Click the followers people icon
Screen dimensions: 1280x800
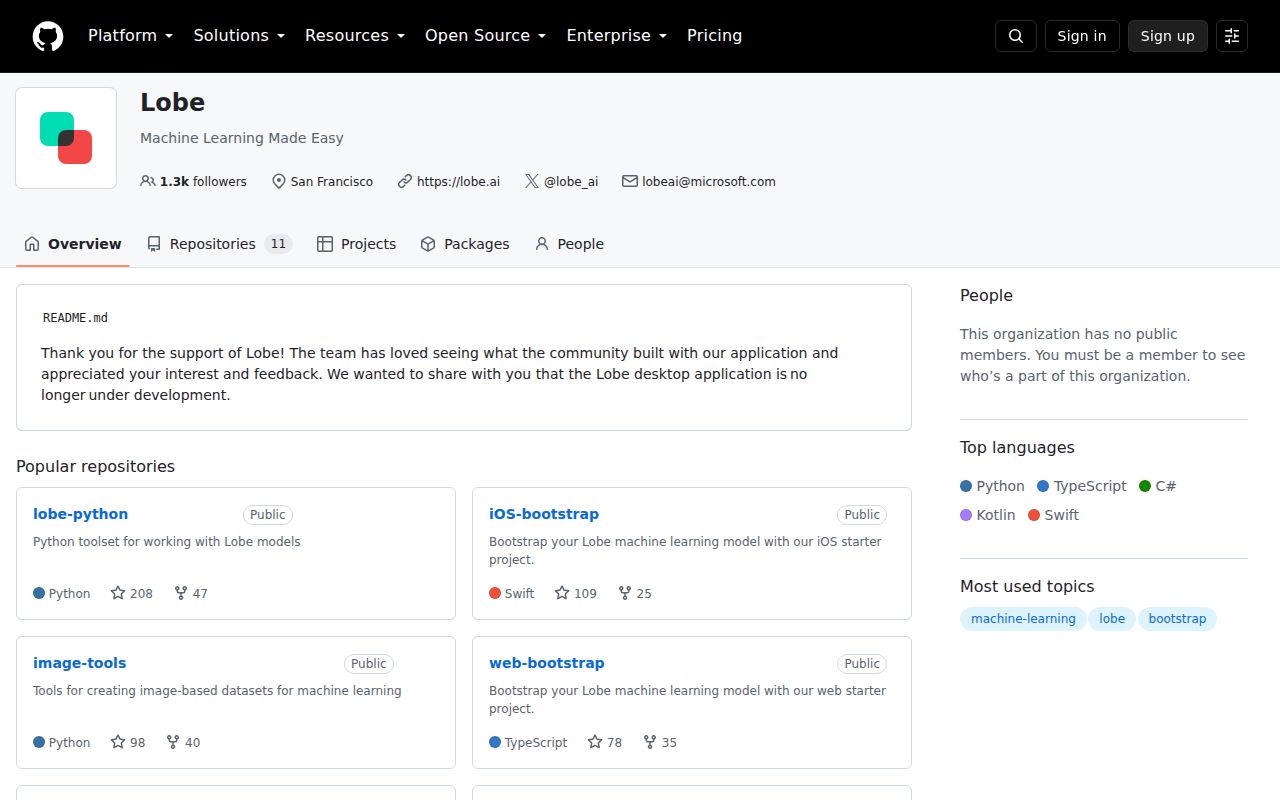tap(148, 181)
